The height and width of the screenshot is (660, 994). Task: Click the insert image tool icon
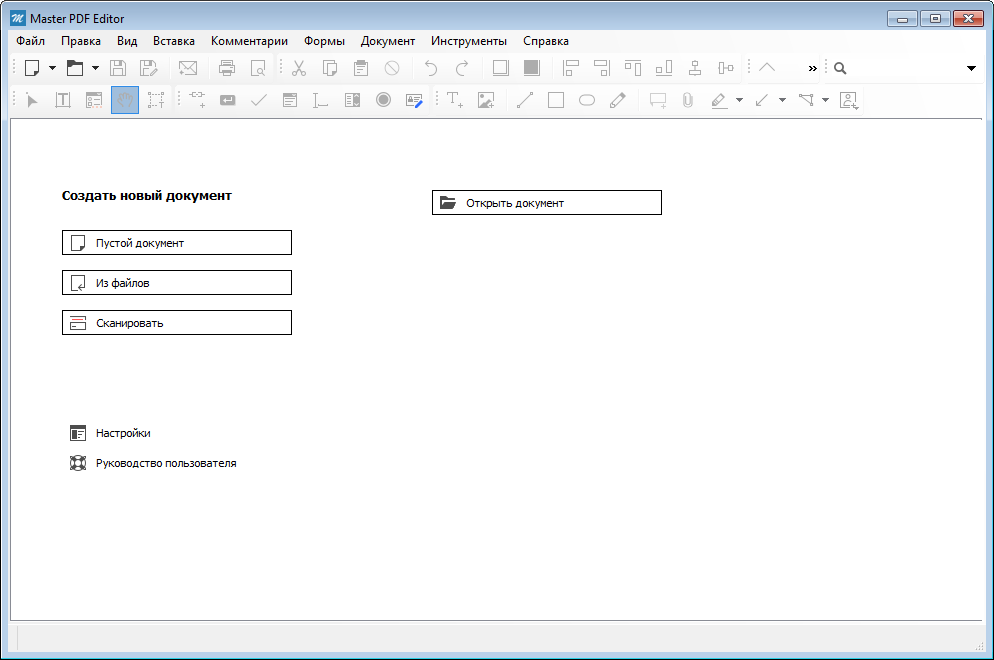pyautogui.click(x=486, y=100)
